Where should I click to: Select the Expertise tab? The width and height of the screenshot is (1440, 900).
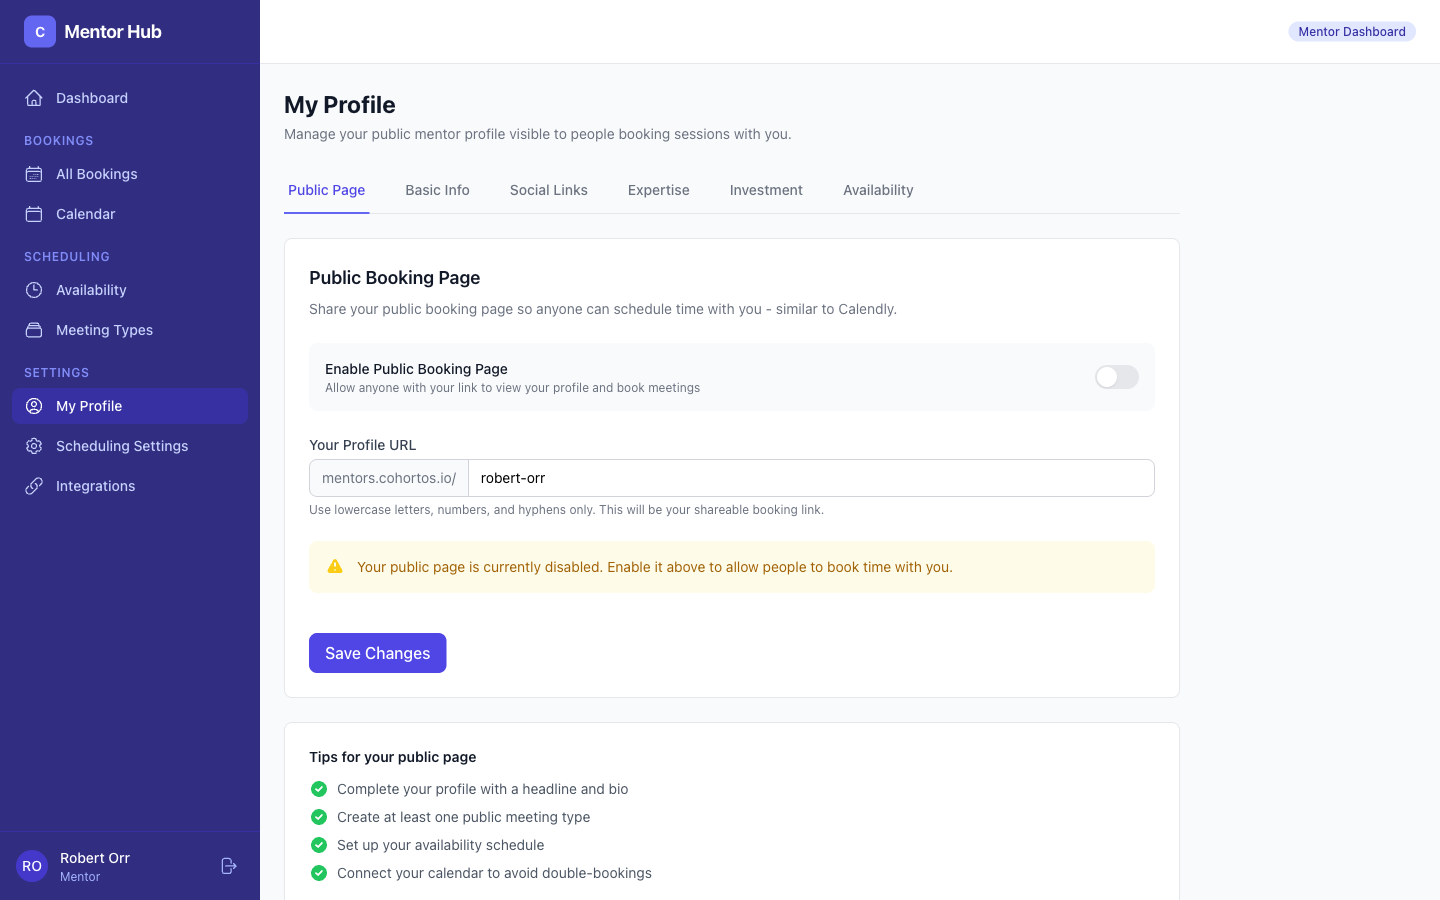tap(658, 190)
